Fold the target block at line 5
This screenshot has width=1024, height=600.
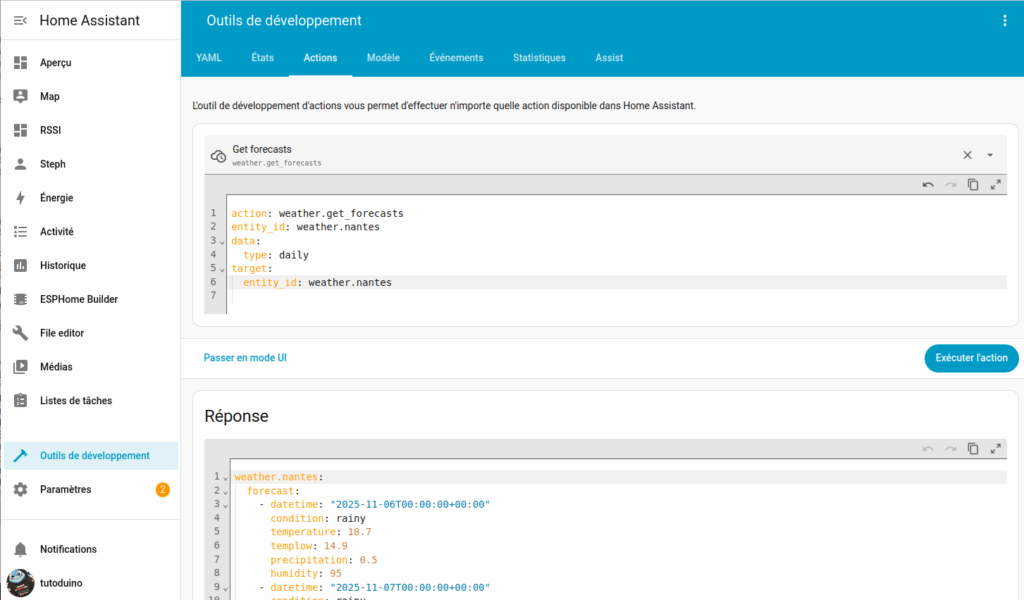point(222,269)
